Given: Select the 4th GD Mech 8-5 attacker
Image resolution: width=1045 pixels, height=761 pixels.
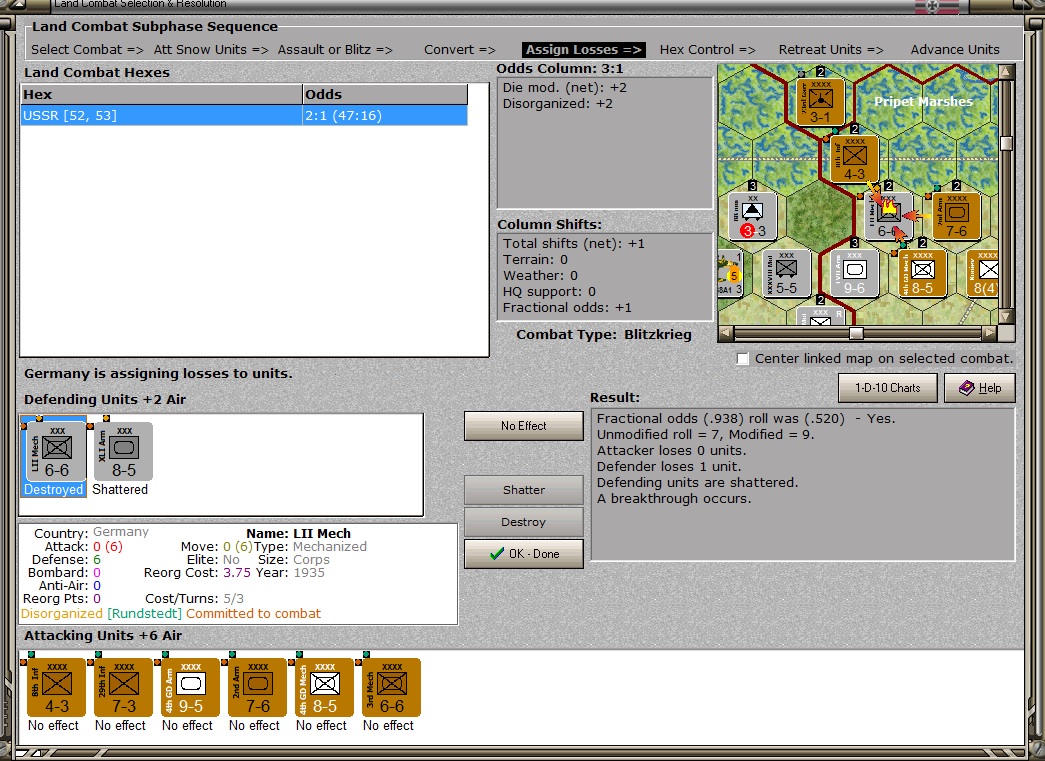Looking at the screenshot, I should tap(324, 687).
